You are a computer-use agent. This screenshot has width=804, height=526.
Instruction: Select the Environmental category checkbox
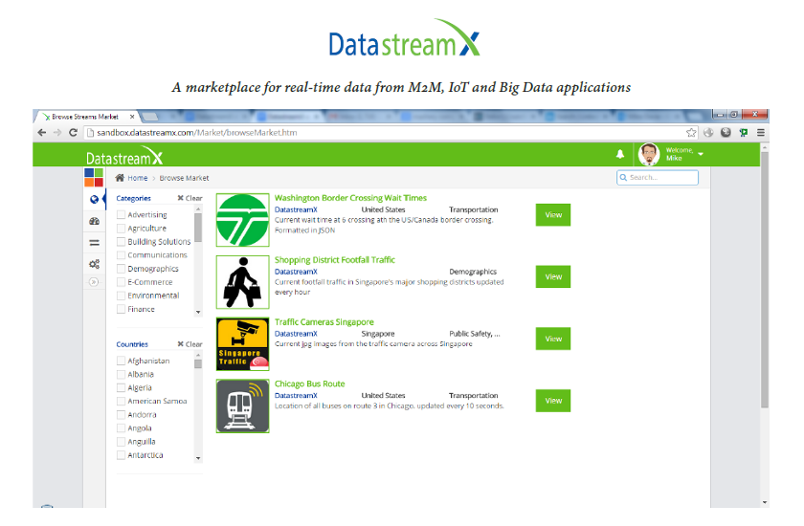point(121,295)
